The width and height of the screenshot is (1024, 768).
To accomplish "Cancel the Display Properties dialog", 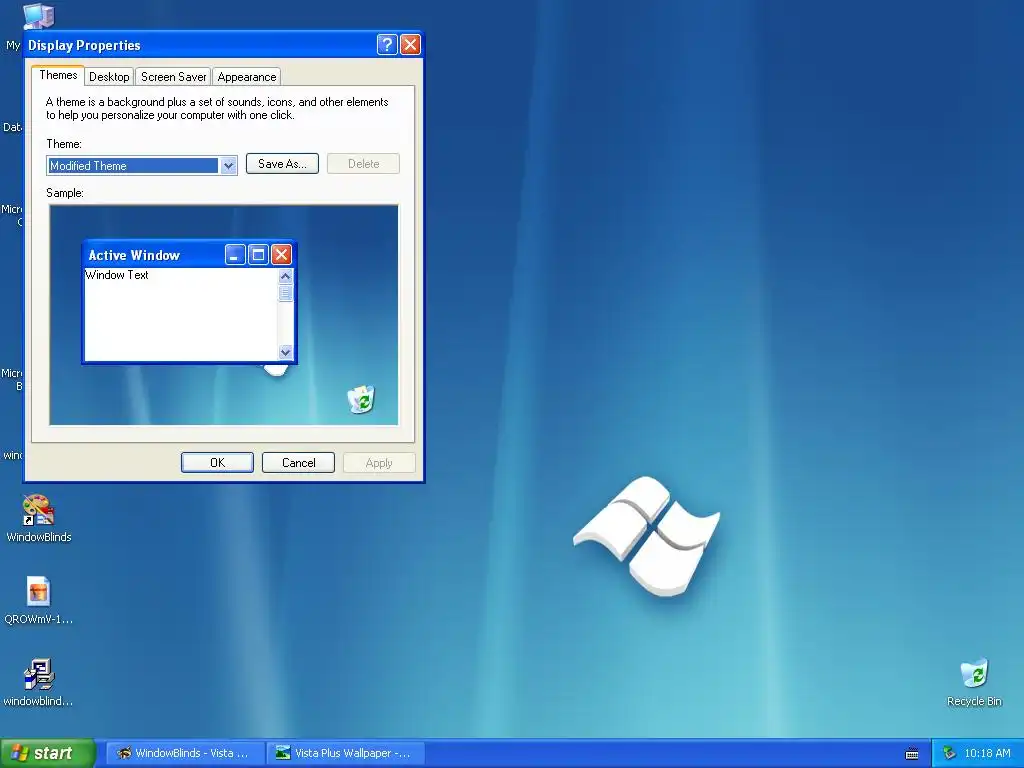I will coord(298,462).
